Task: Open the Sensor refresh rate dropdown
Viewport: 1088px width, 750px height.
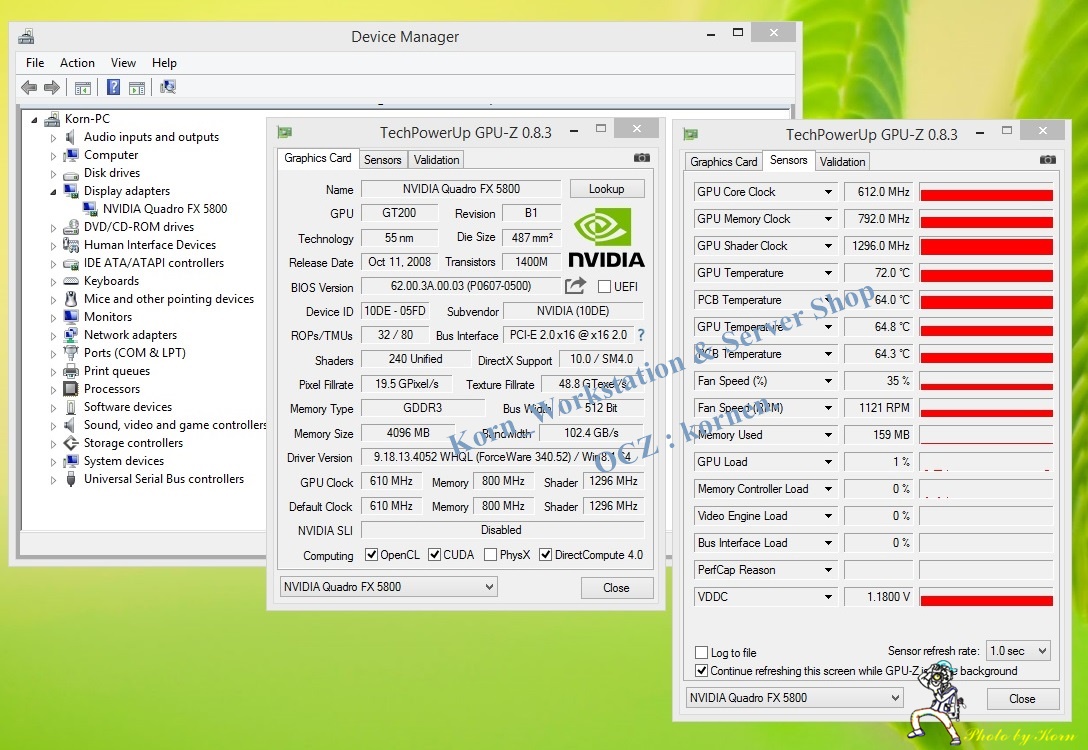Action: 1018,651
